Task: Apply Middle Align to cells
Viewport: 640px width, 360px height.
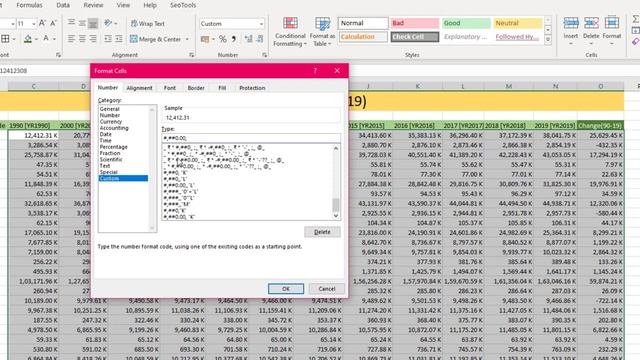Action: [82, 23]
